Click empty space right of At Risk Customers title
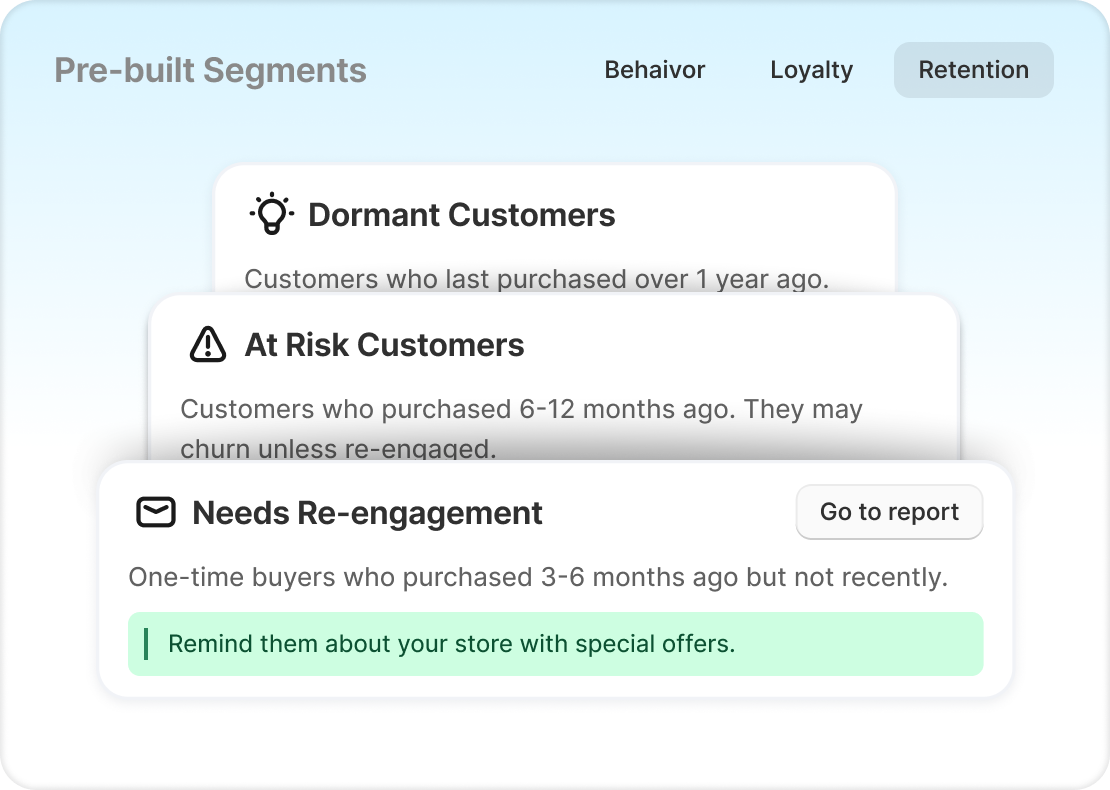 pos(740,345)
